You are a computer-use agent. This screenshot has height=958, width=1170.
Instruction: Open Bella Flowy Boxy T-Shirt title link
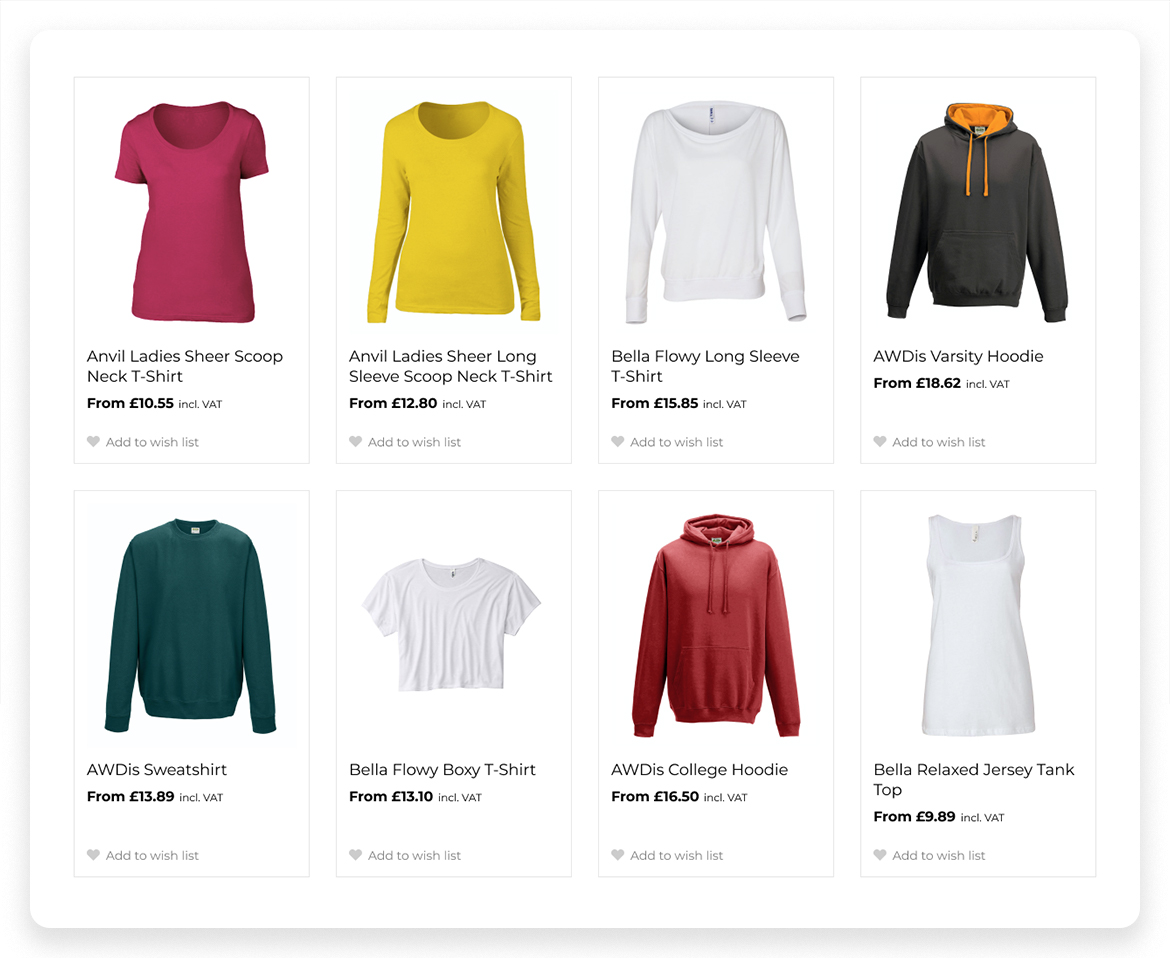[442, 769]
